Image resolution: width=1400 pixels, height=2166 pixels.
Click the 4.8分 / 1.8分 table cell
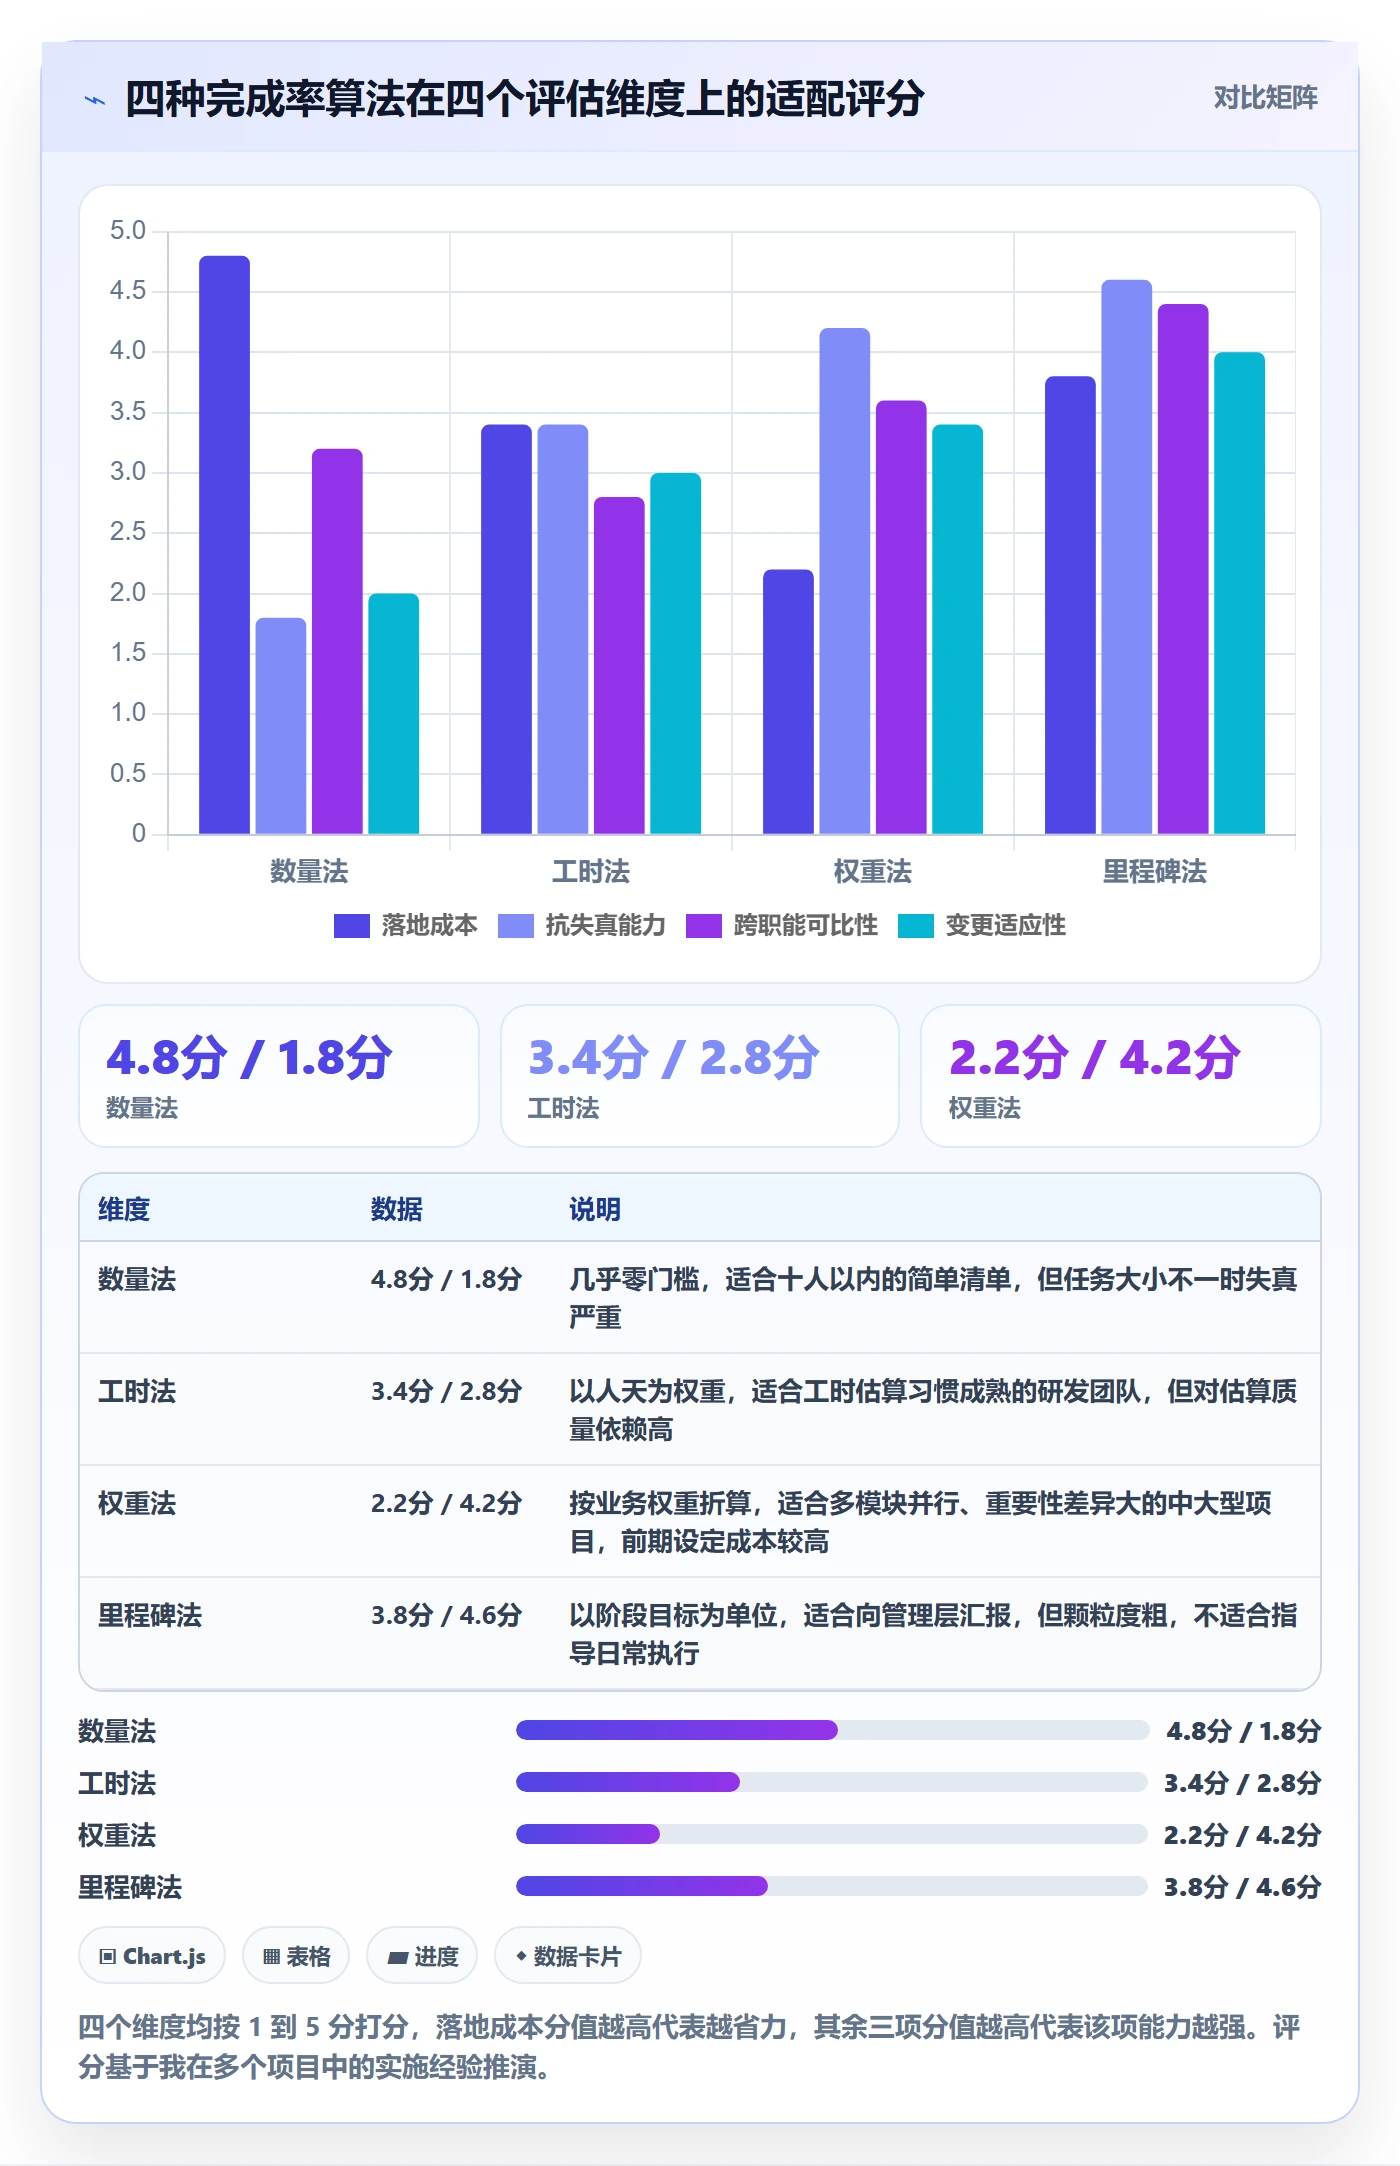446,1279
